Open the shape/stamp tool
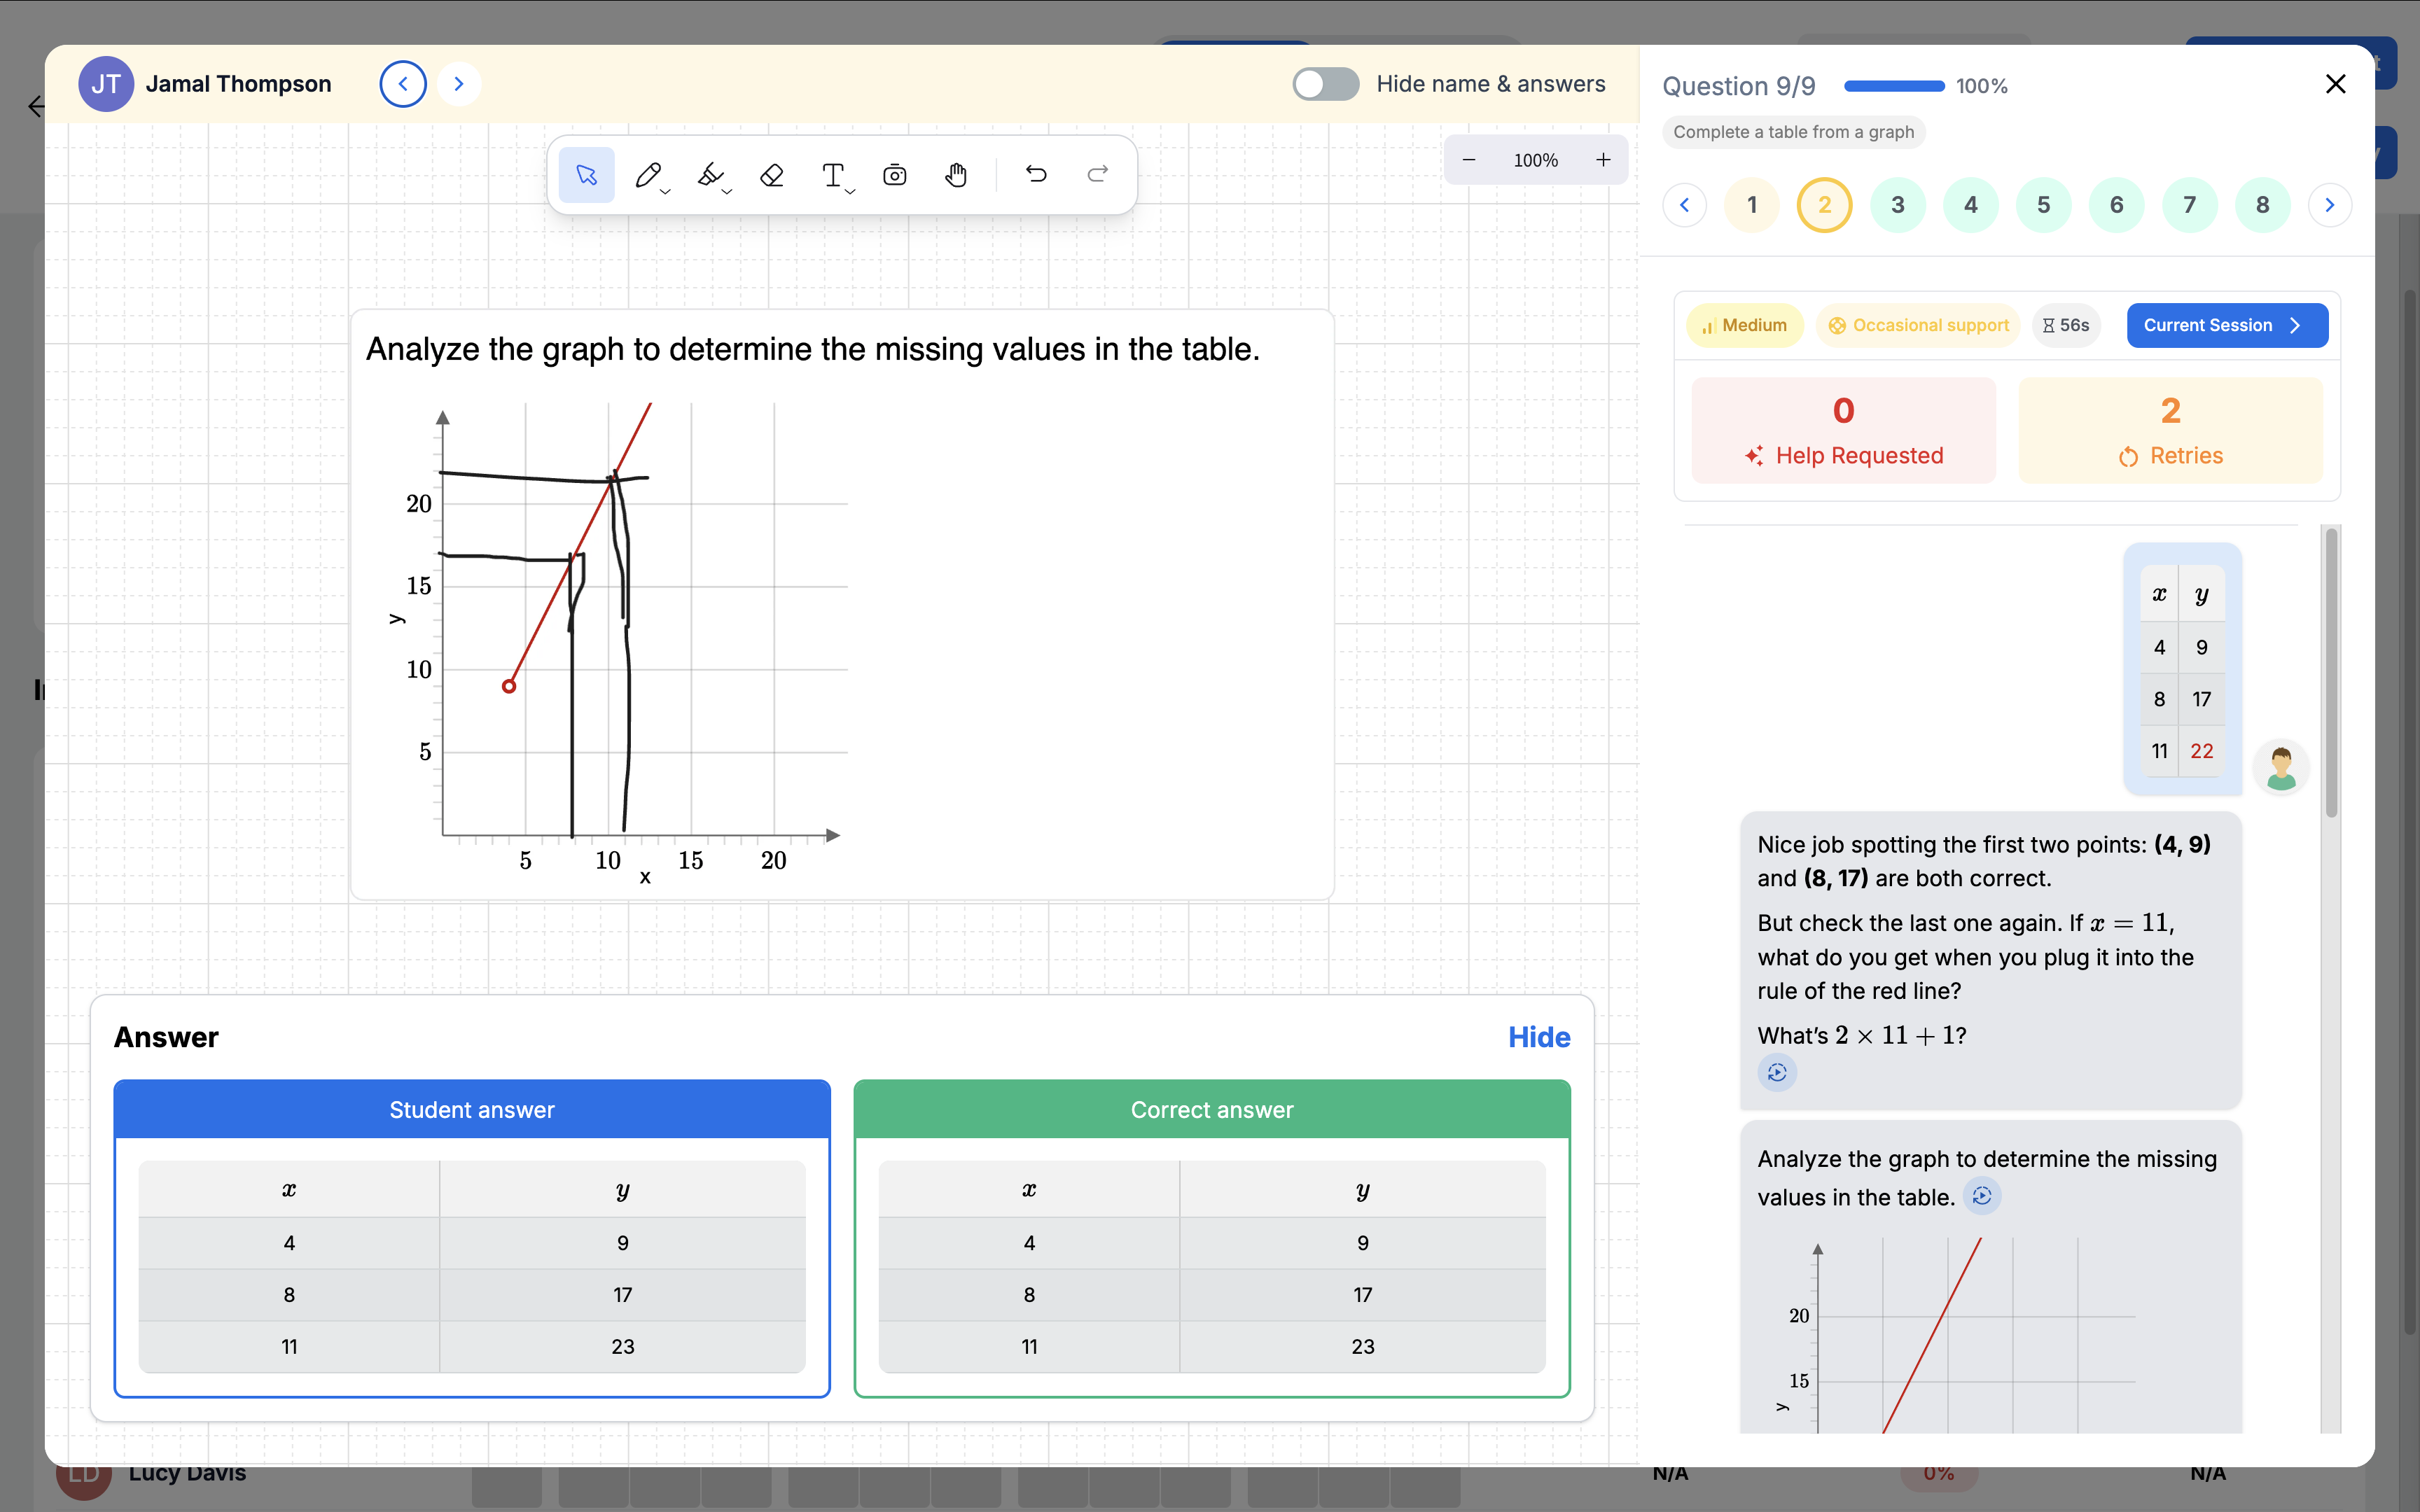Viewport: 2420px width, 1512px height. [894, 175]
